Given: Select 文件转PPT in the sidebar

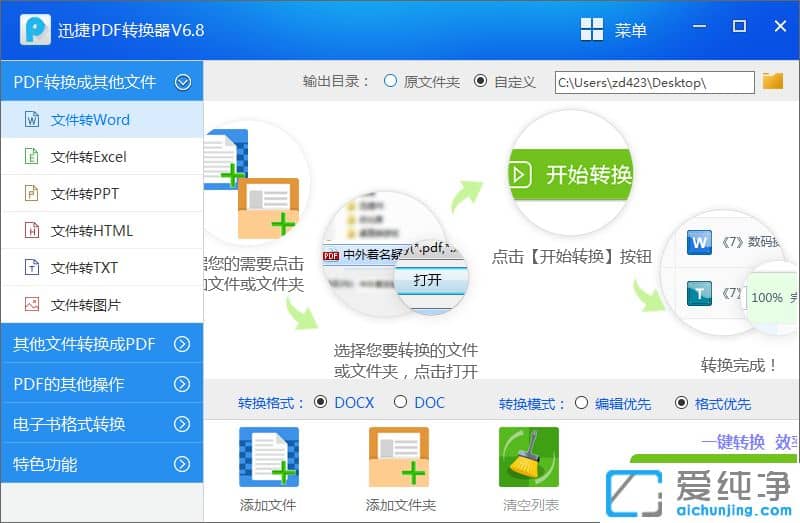Looking at the screenshot, I should click(102, 193).
